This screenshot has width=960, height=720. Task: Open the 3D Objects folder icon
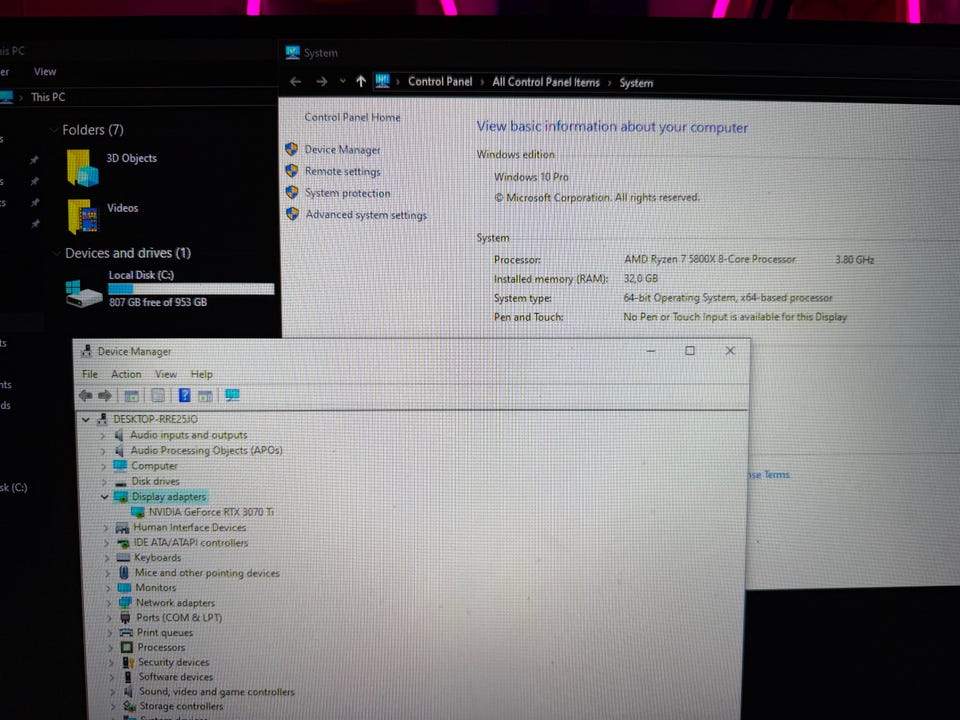pos(83,168)
